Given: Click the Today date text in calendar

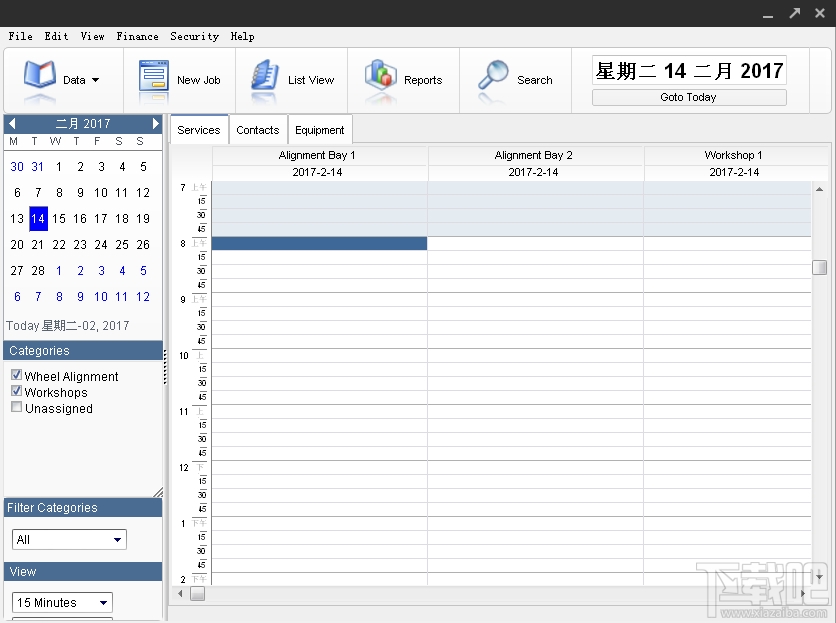Looking at the screenshot, I should click(68, 325).
